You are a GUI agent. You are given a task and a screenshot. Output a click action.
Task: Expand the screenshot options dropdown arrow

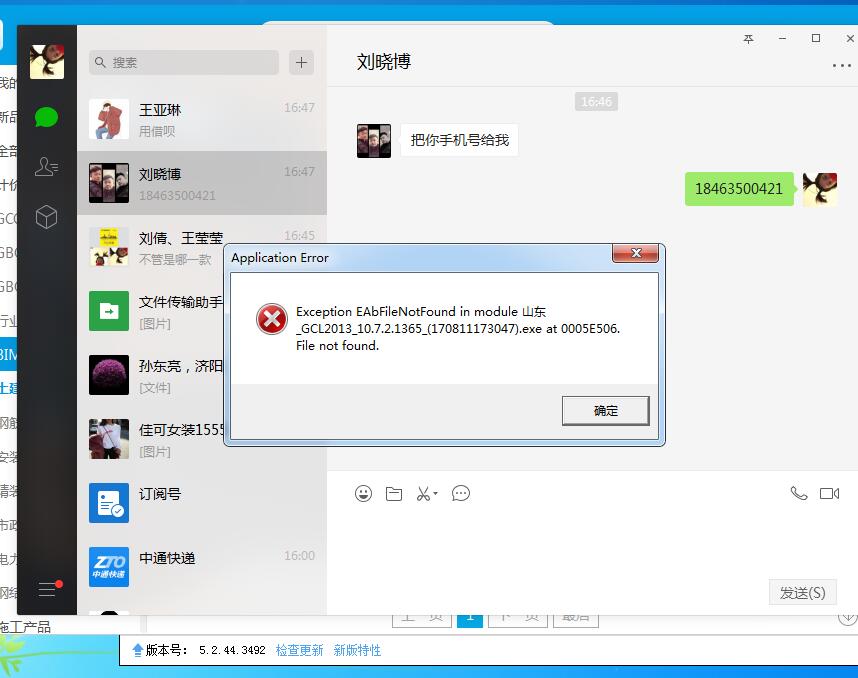click(x=436, y=494)
